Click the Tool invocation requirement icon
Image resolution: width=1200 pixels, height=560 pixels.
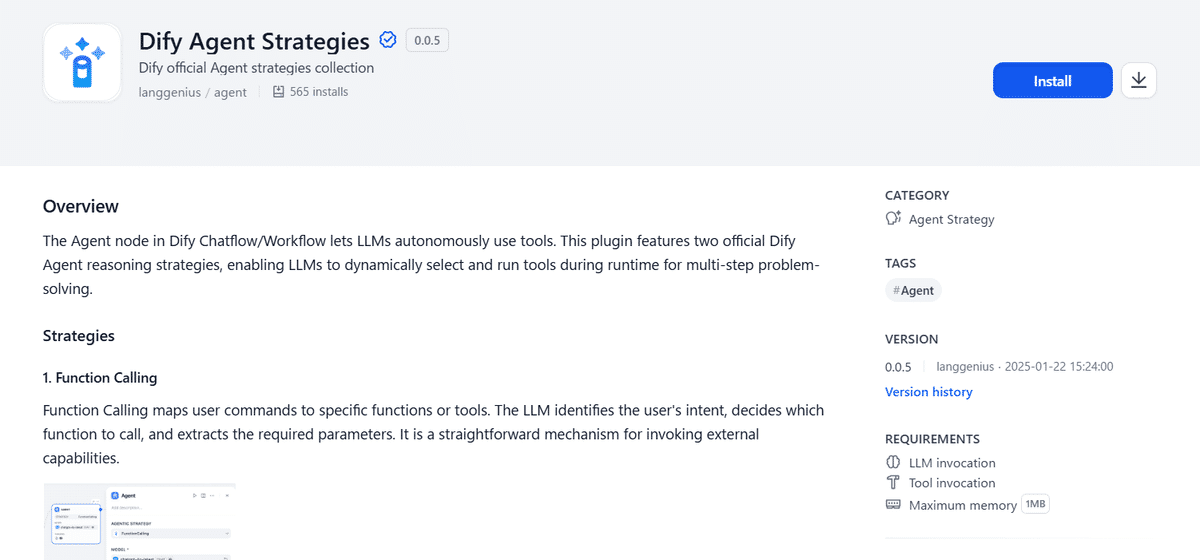pyautogui.click(x=893, y=483)
